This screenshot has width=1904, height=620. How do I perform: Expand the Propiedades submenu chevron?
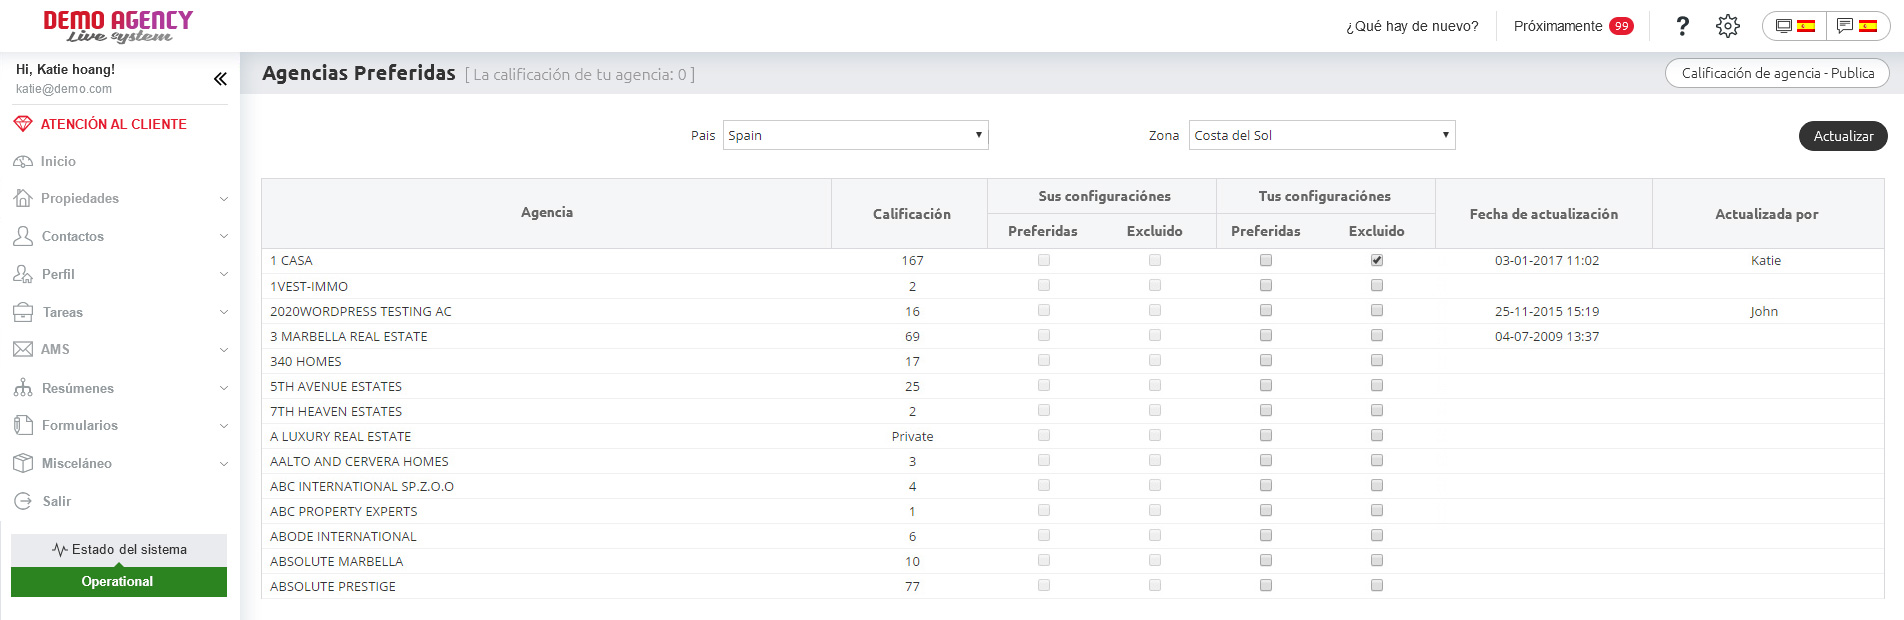(x=224, y=199)
